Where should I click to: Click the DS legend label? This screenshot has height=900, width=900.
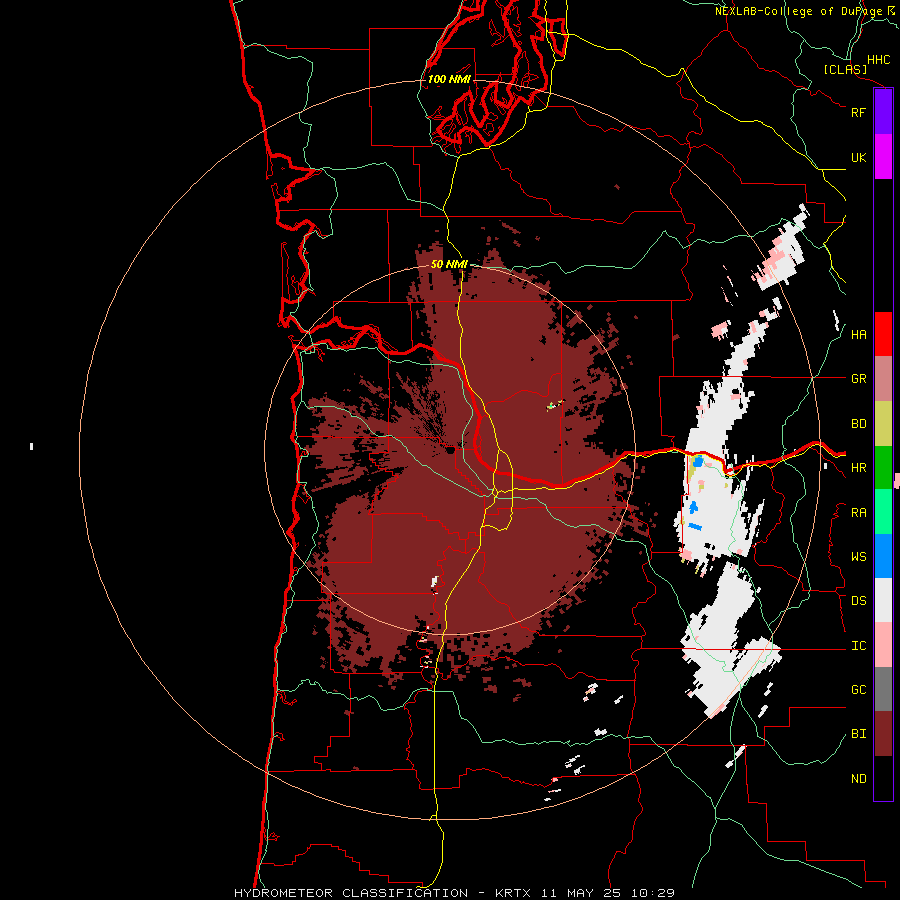(x=858, y=601)
